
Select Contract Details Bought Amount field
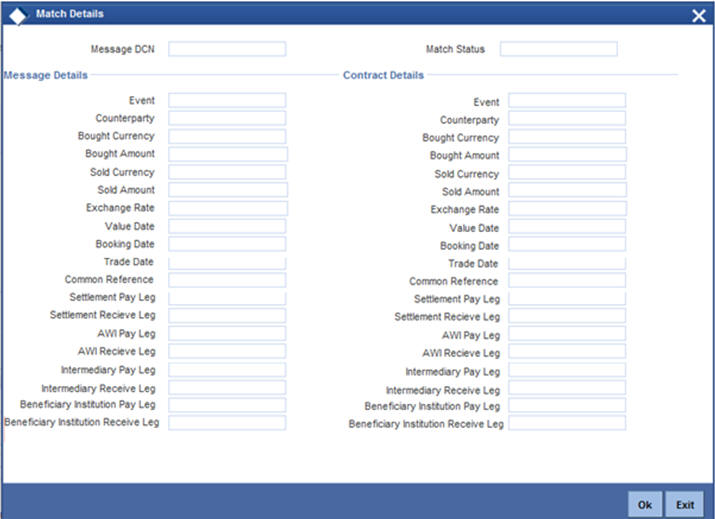(568, 154)
